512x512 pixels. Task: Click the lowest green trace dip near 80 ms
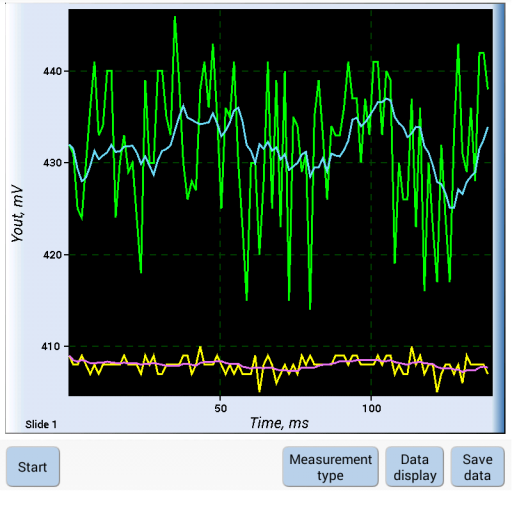point(310,308)
